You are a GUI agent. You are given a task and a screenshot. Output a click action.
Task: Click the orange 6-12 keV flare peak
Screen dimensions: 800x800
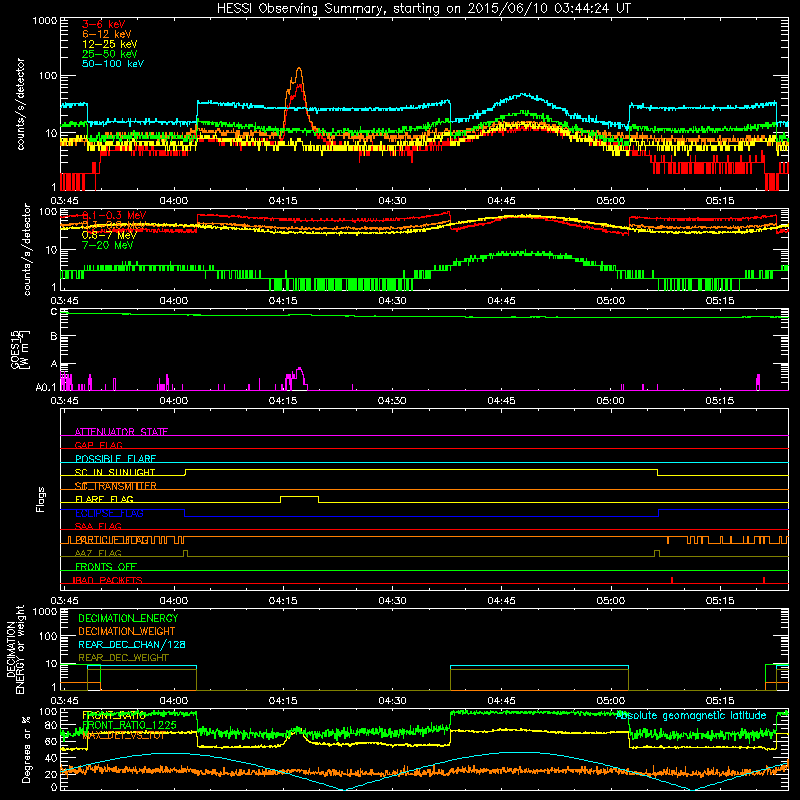[x=298, y=70]
